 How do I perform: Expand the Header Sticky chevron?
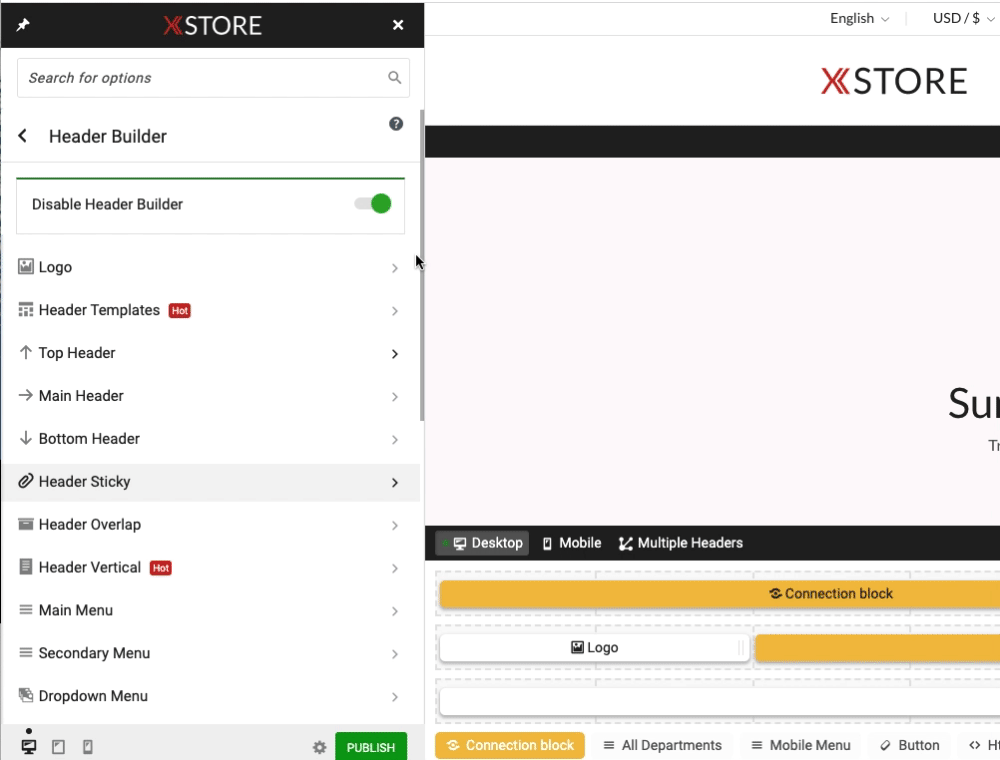click(395, 483)
